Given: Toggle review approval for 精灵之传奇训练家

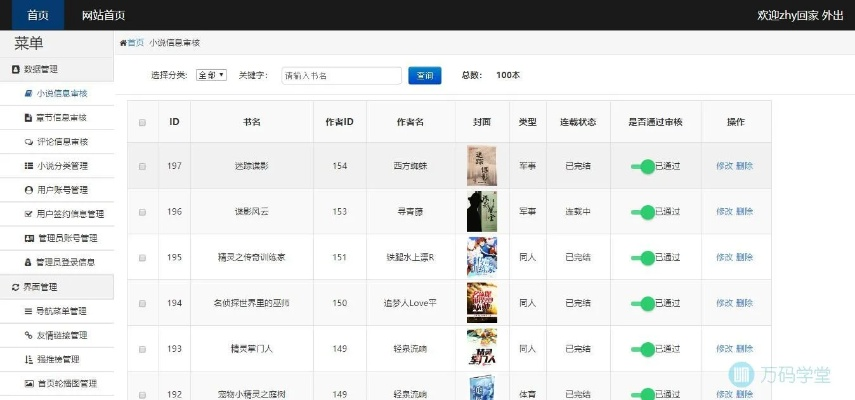Looking at the screenshot, I should [643, 258].
